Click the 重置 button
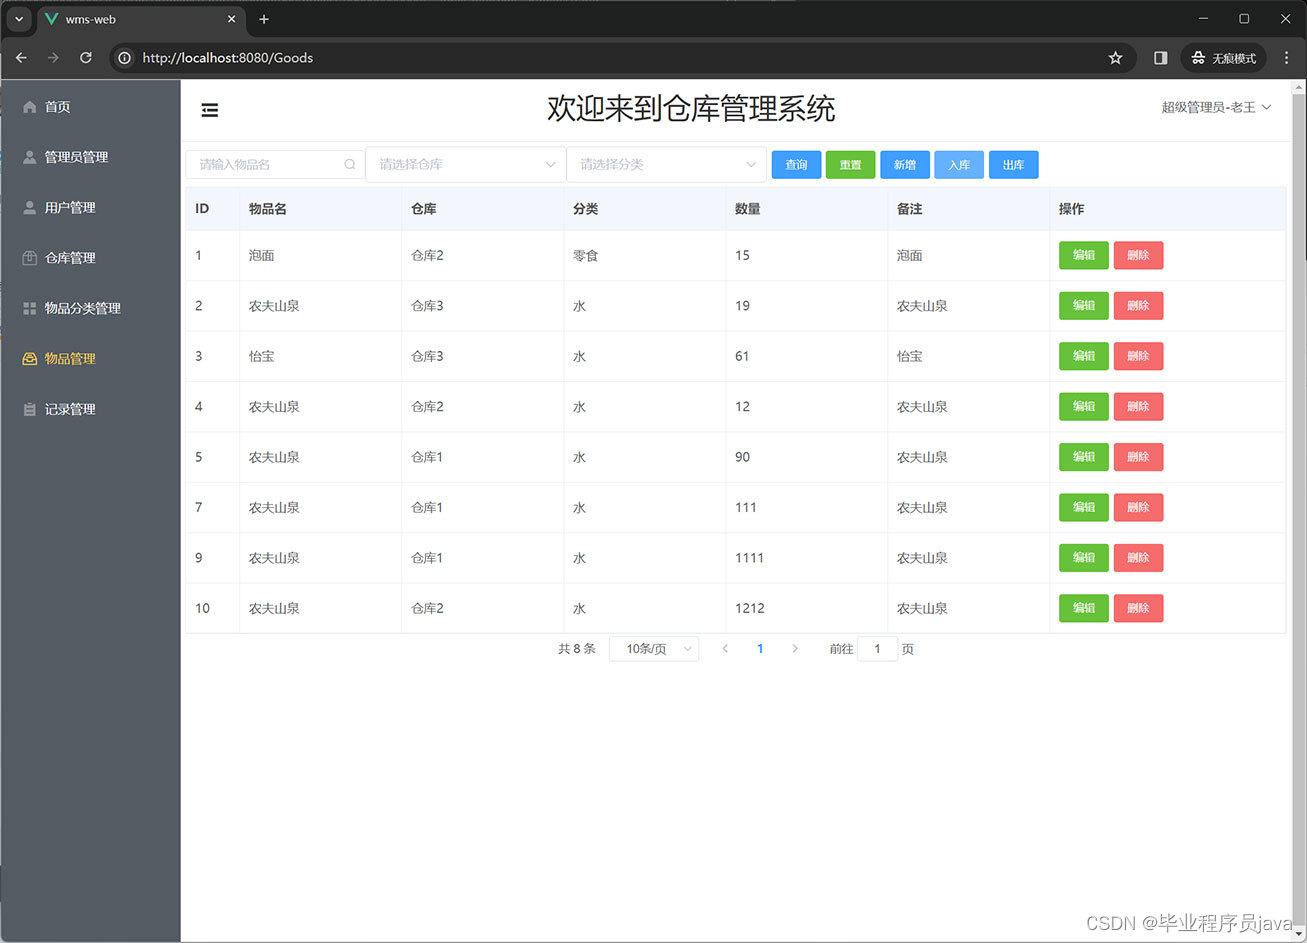The image size is (1307, 943). click(x=850, y=165)
